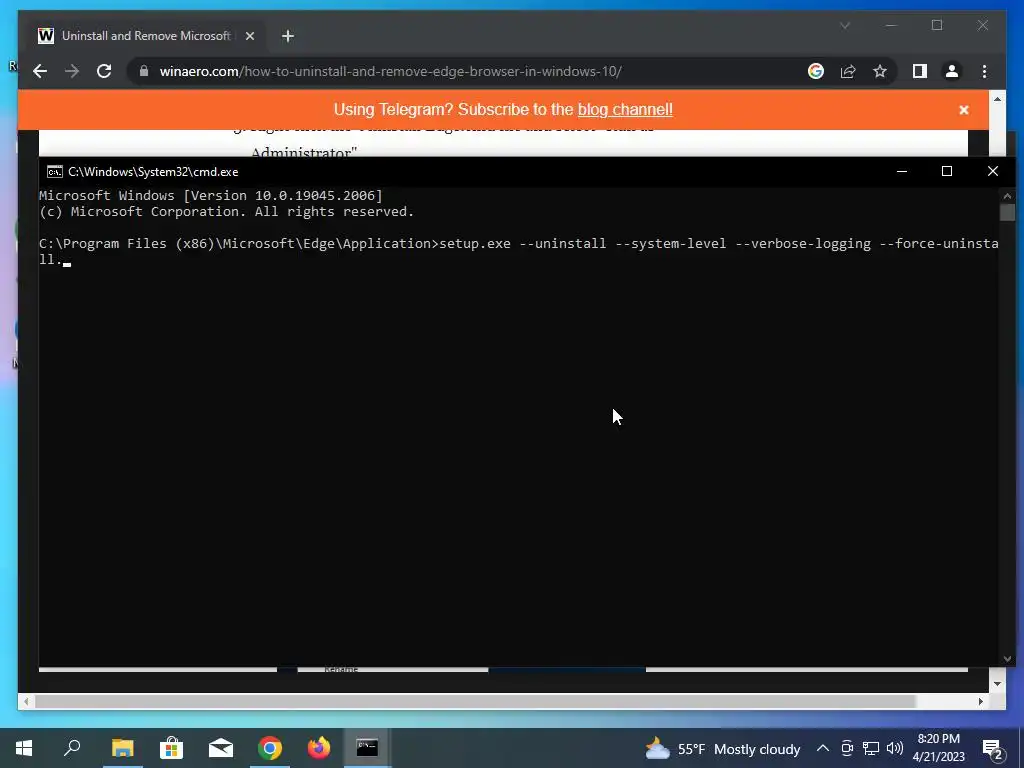This screenshot has height=768, width=1024.
Task: Select the Uninstall and Remove Microsoft tab
Action: pos(147,36)
